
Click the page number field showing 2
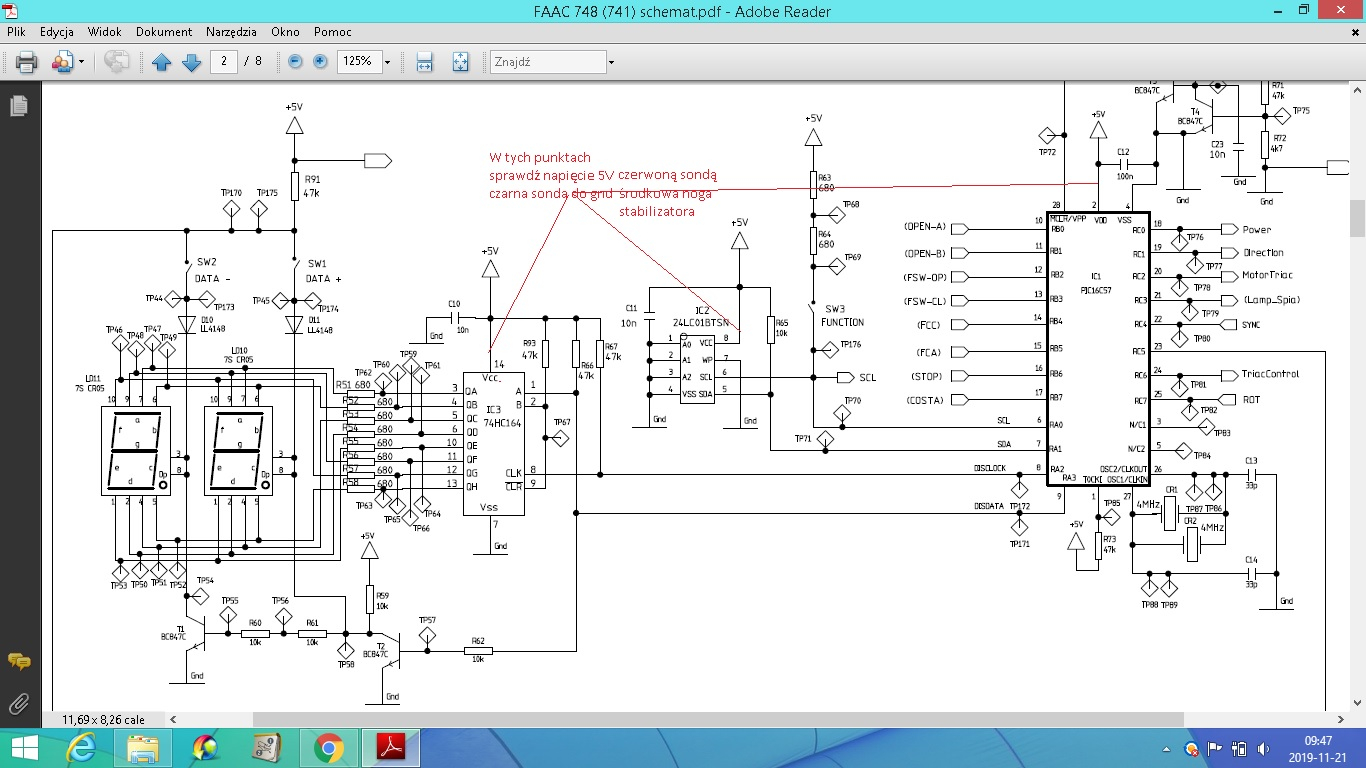[x=223, y=61]
